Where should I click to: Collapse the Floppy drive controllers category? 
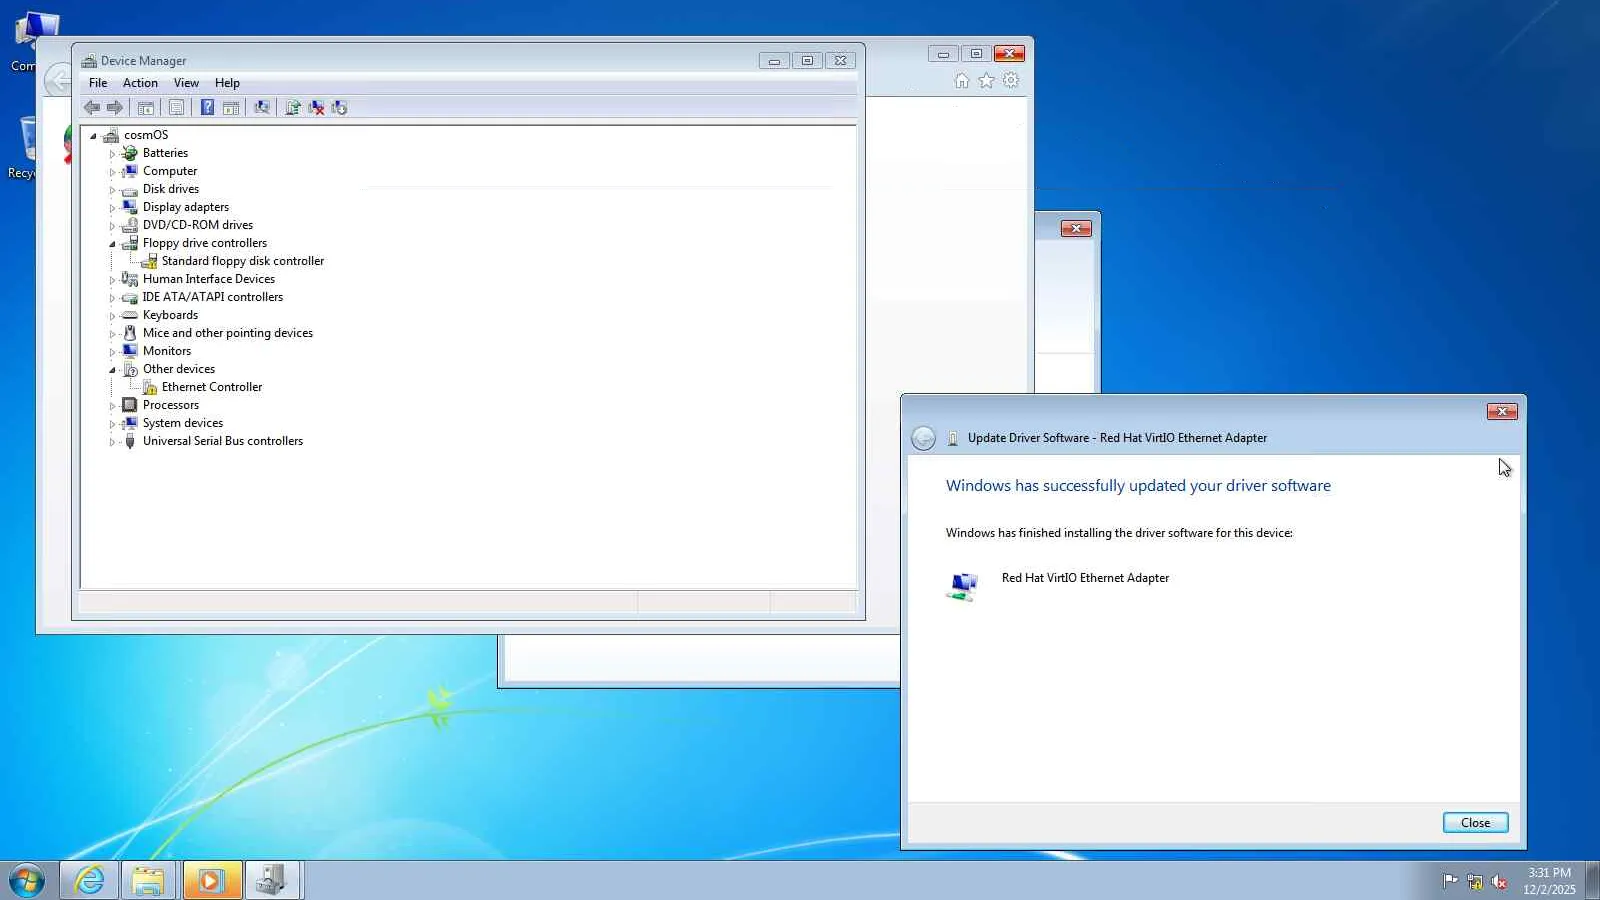coord(112,244)
